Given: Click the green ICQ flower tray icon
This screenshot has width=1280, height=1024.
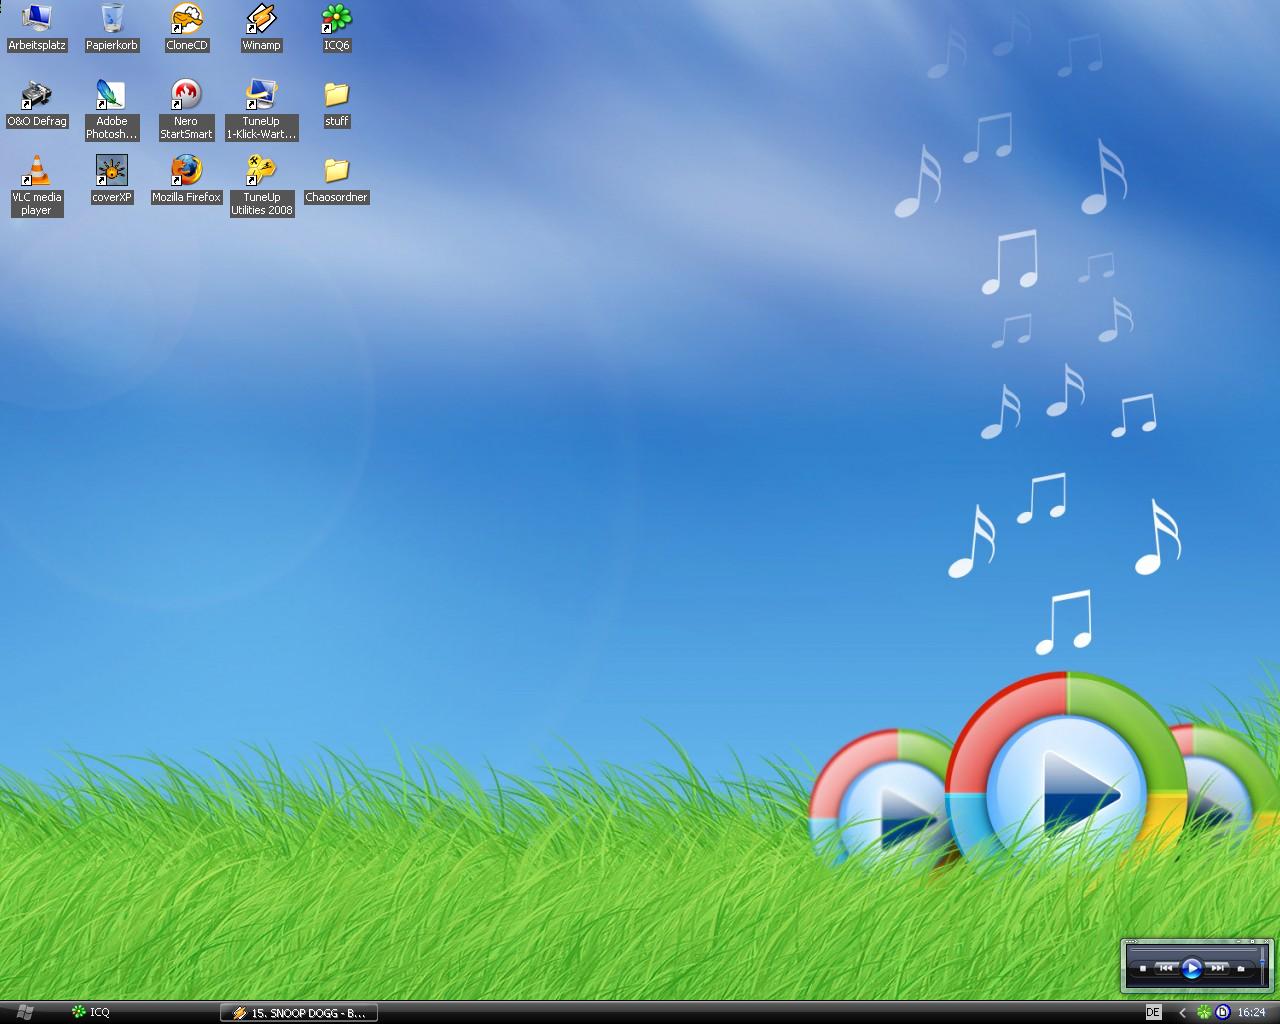Looking at the screenshot, I should tap(1204, 1012).
